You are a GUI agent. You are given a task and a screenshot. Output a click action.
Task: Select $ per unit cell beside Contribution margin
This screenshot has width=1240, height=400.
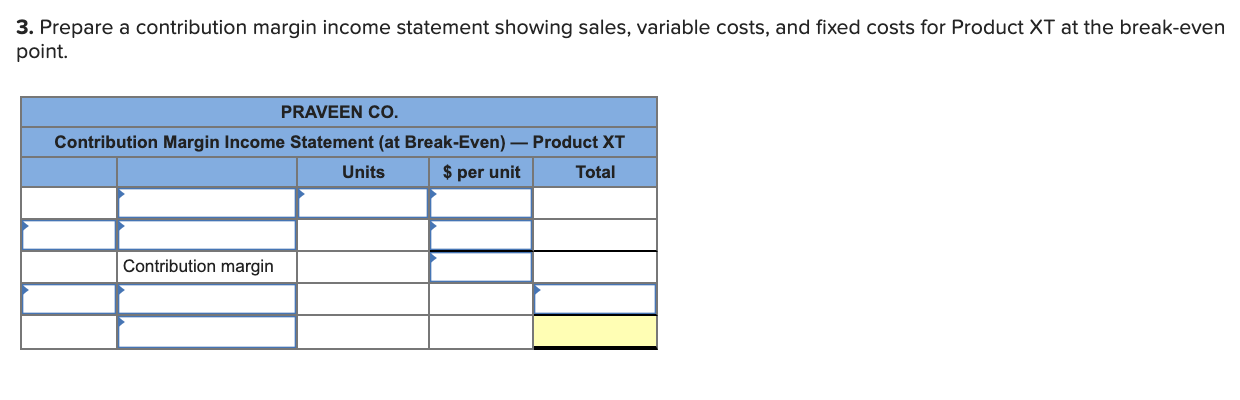(x=481, y=267)
